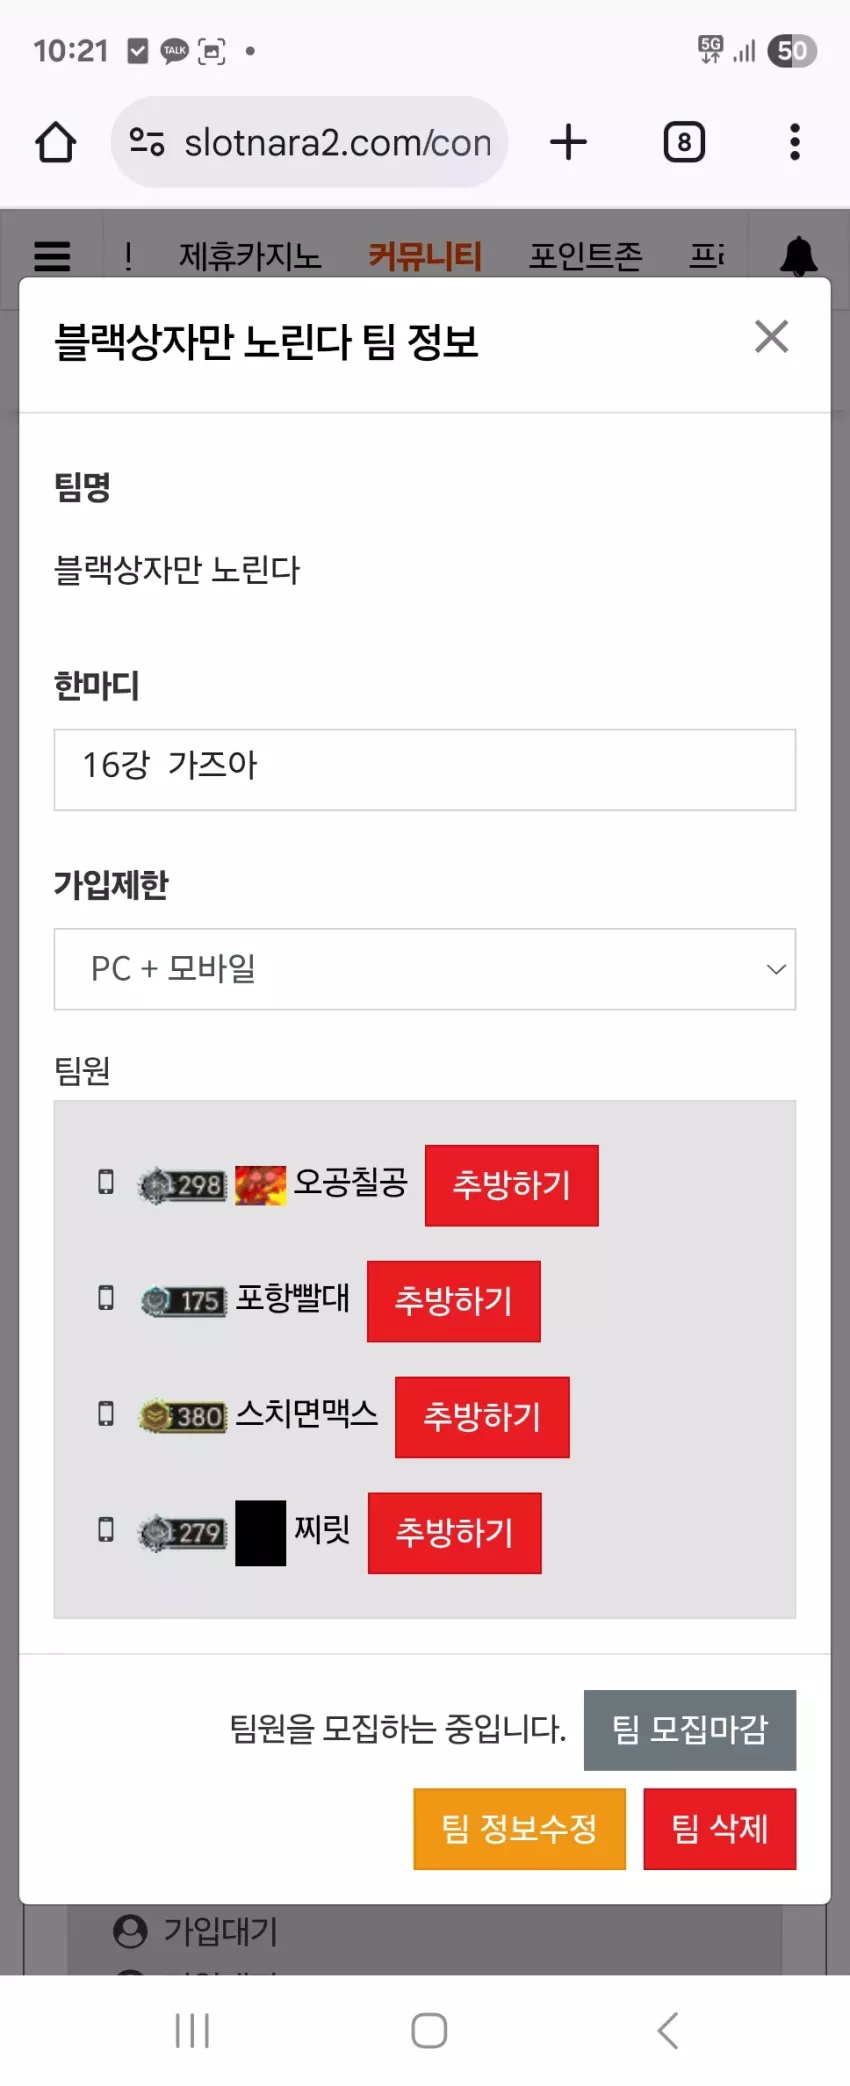Open a new tab with plus icon
This screenshot has width=850, height=2086.
pyautogui.click(x=568, y=142)
